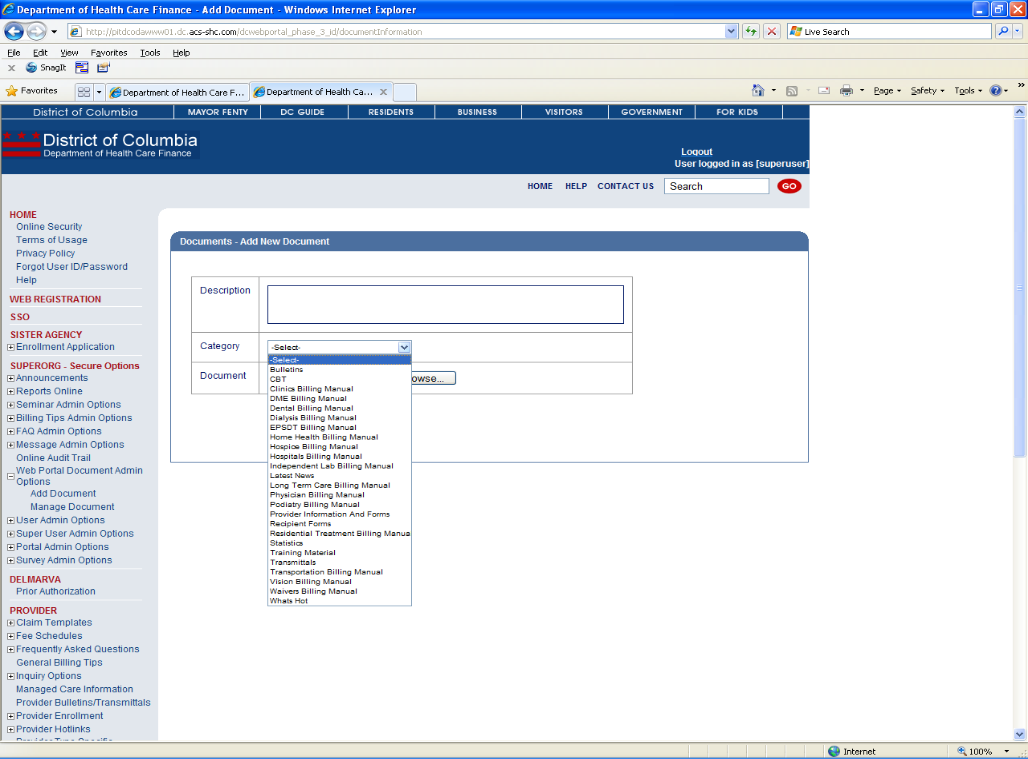Screen dimensions: 1028x759
Task: Open the Page menu dropdown
Action: (887, 91)
